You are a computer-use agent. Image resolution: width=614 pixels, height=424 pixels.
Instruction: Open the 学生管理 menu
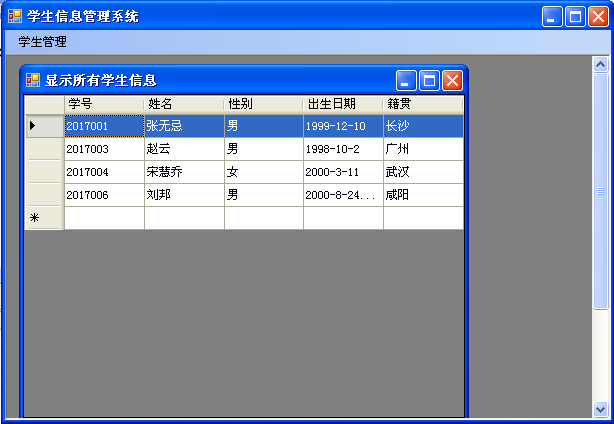coord(43,42)
